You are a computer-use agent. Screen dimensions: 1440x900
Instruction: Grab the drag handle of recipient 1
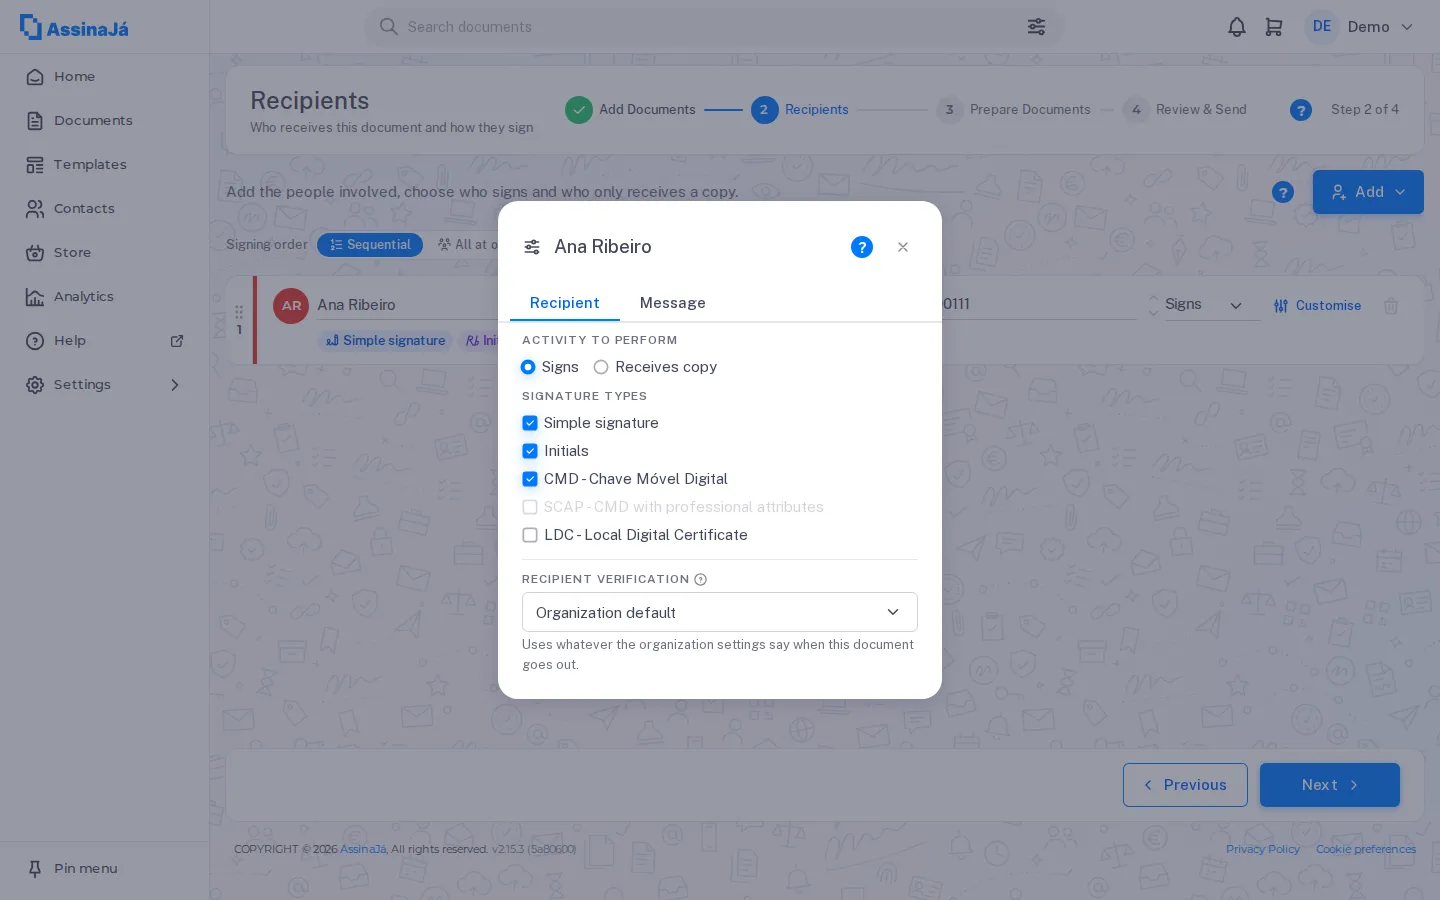tap(239, 312)
